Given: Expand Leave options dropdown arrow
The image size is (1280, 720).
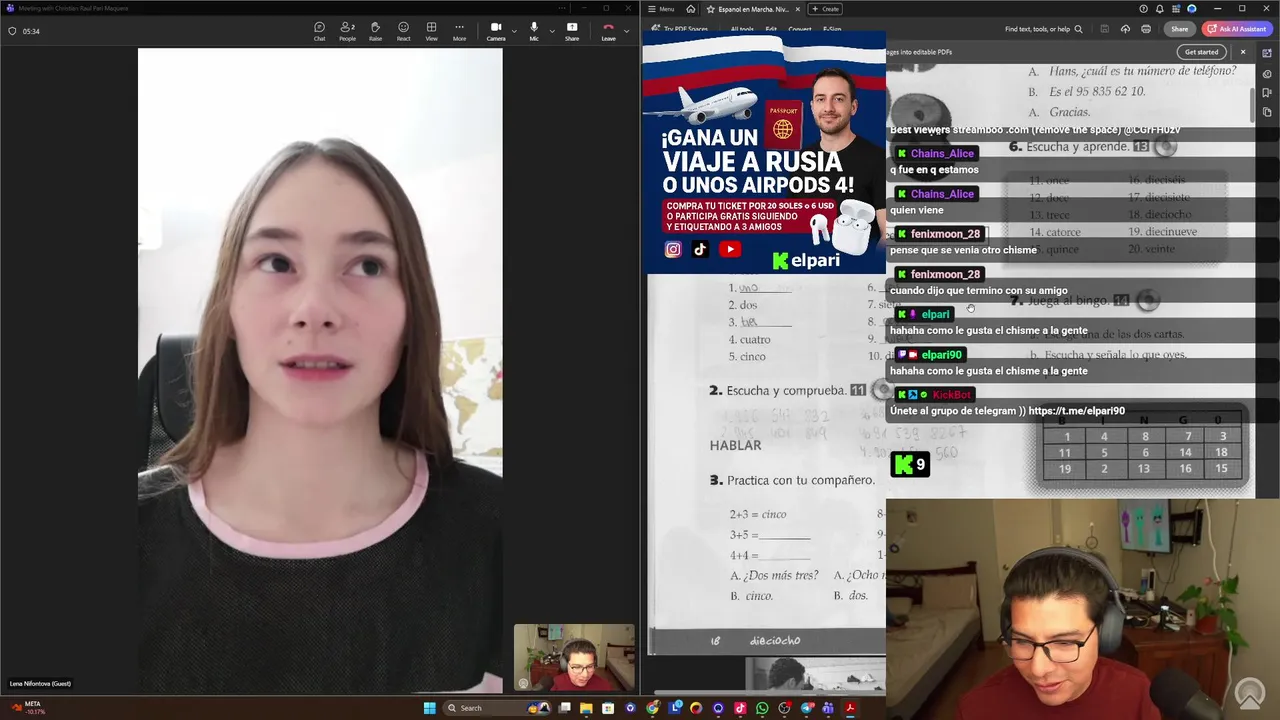Looking at the screenshot, I should [x=627, y=31].
